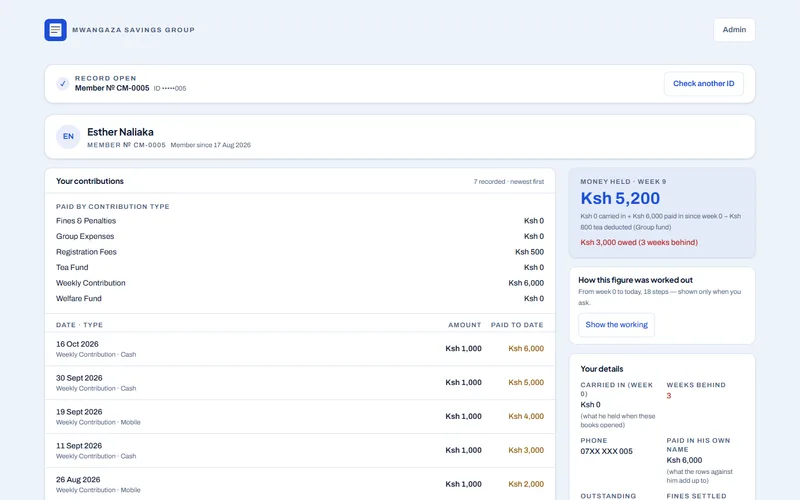Viewport: 800px width, 500px height.
Task: Click the Your details heading
Action: [602, 369]
